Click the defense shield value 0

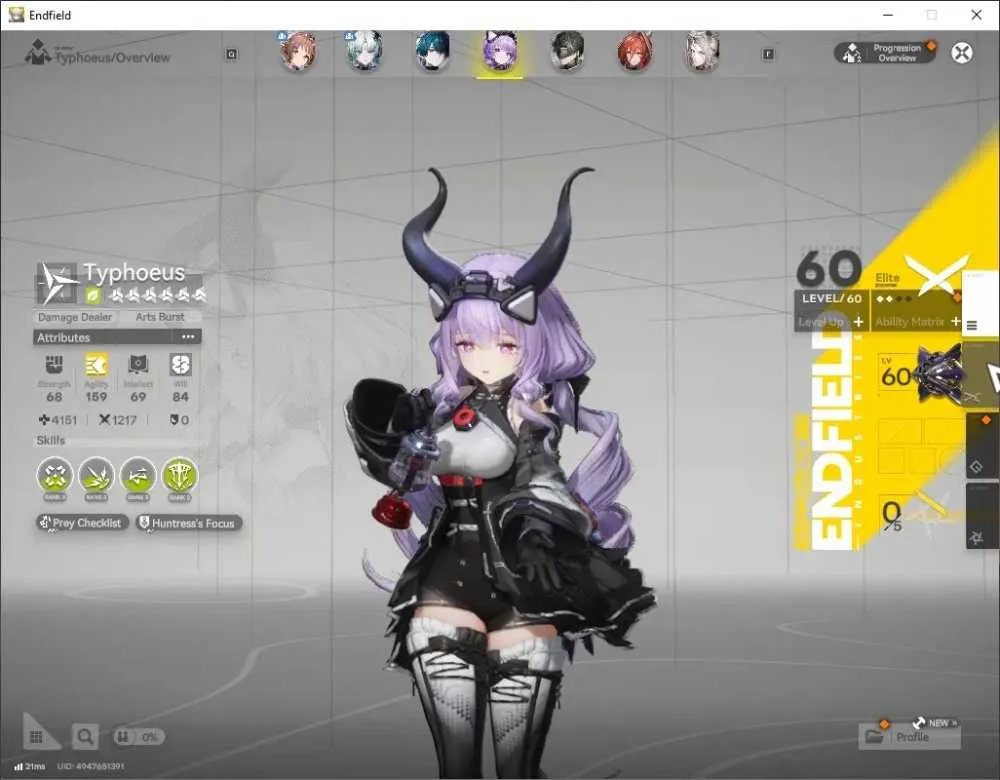179,420
